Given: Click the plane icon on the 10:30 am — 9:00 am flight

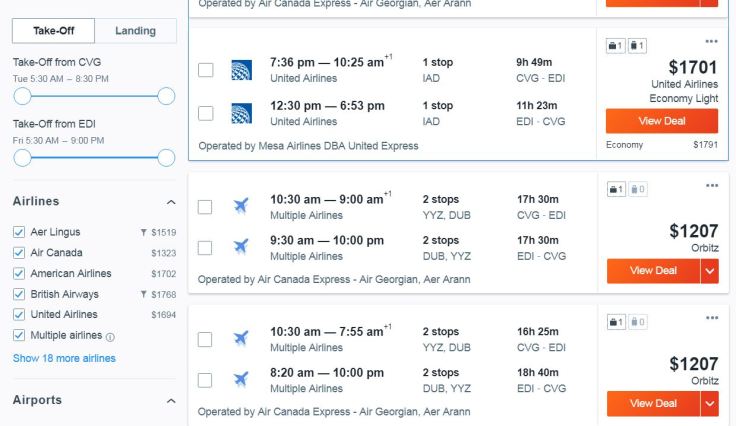Looking at the screenshot, I should (x=240, y=206).
